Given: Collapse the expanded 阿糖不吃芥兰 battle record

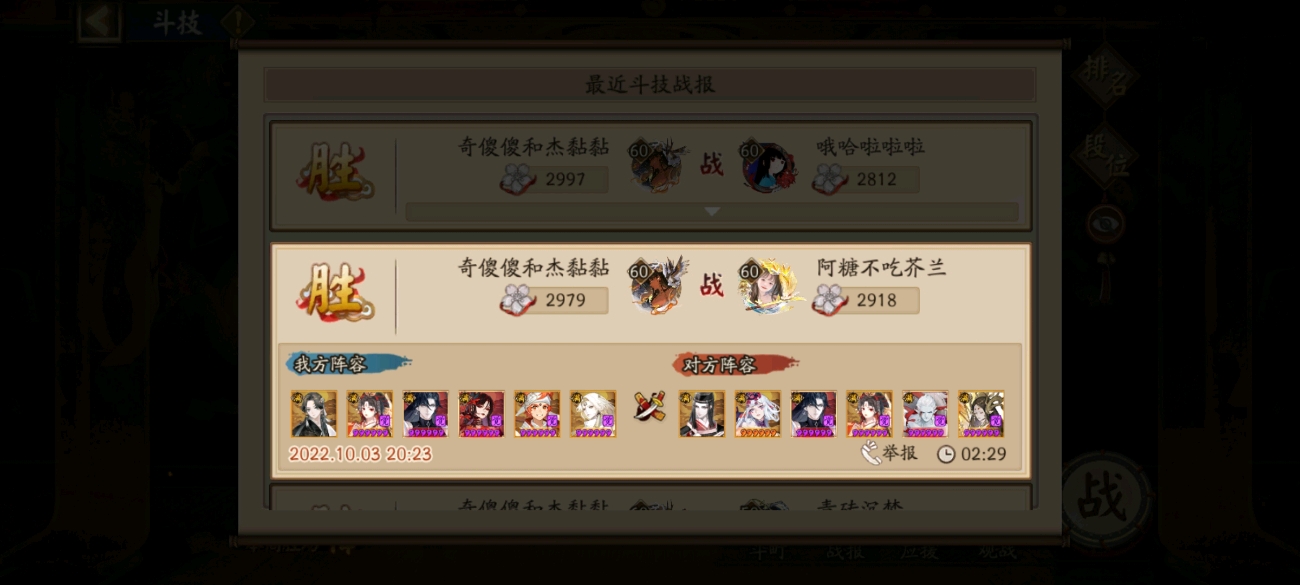Looking at the screenshot, I should 651,290.
